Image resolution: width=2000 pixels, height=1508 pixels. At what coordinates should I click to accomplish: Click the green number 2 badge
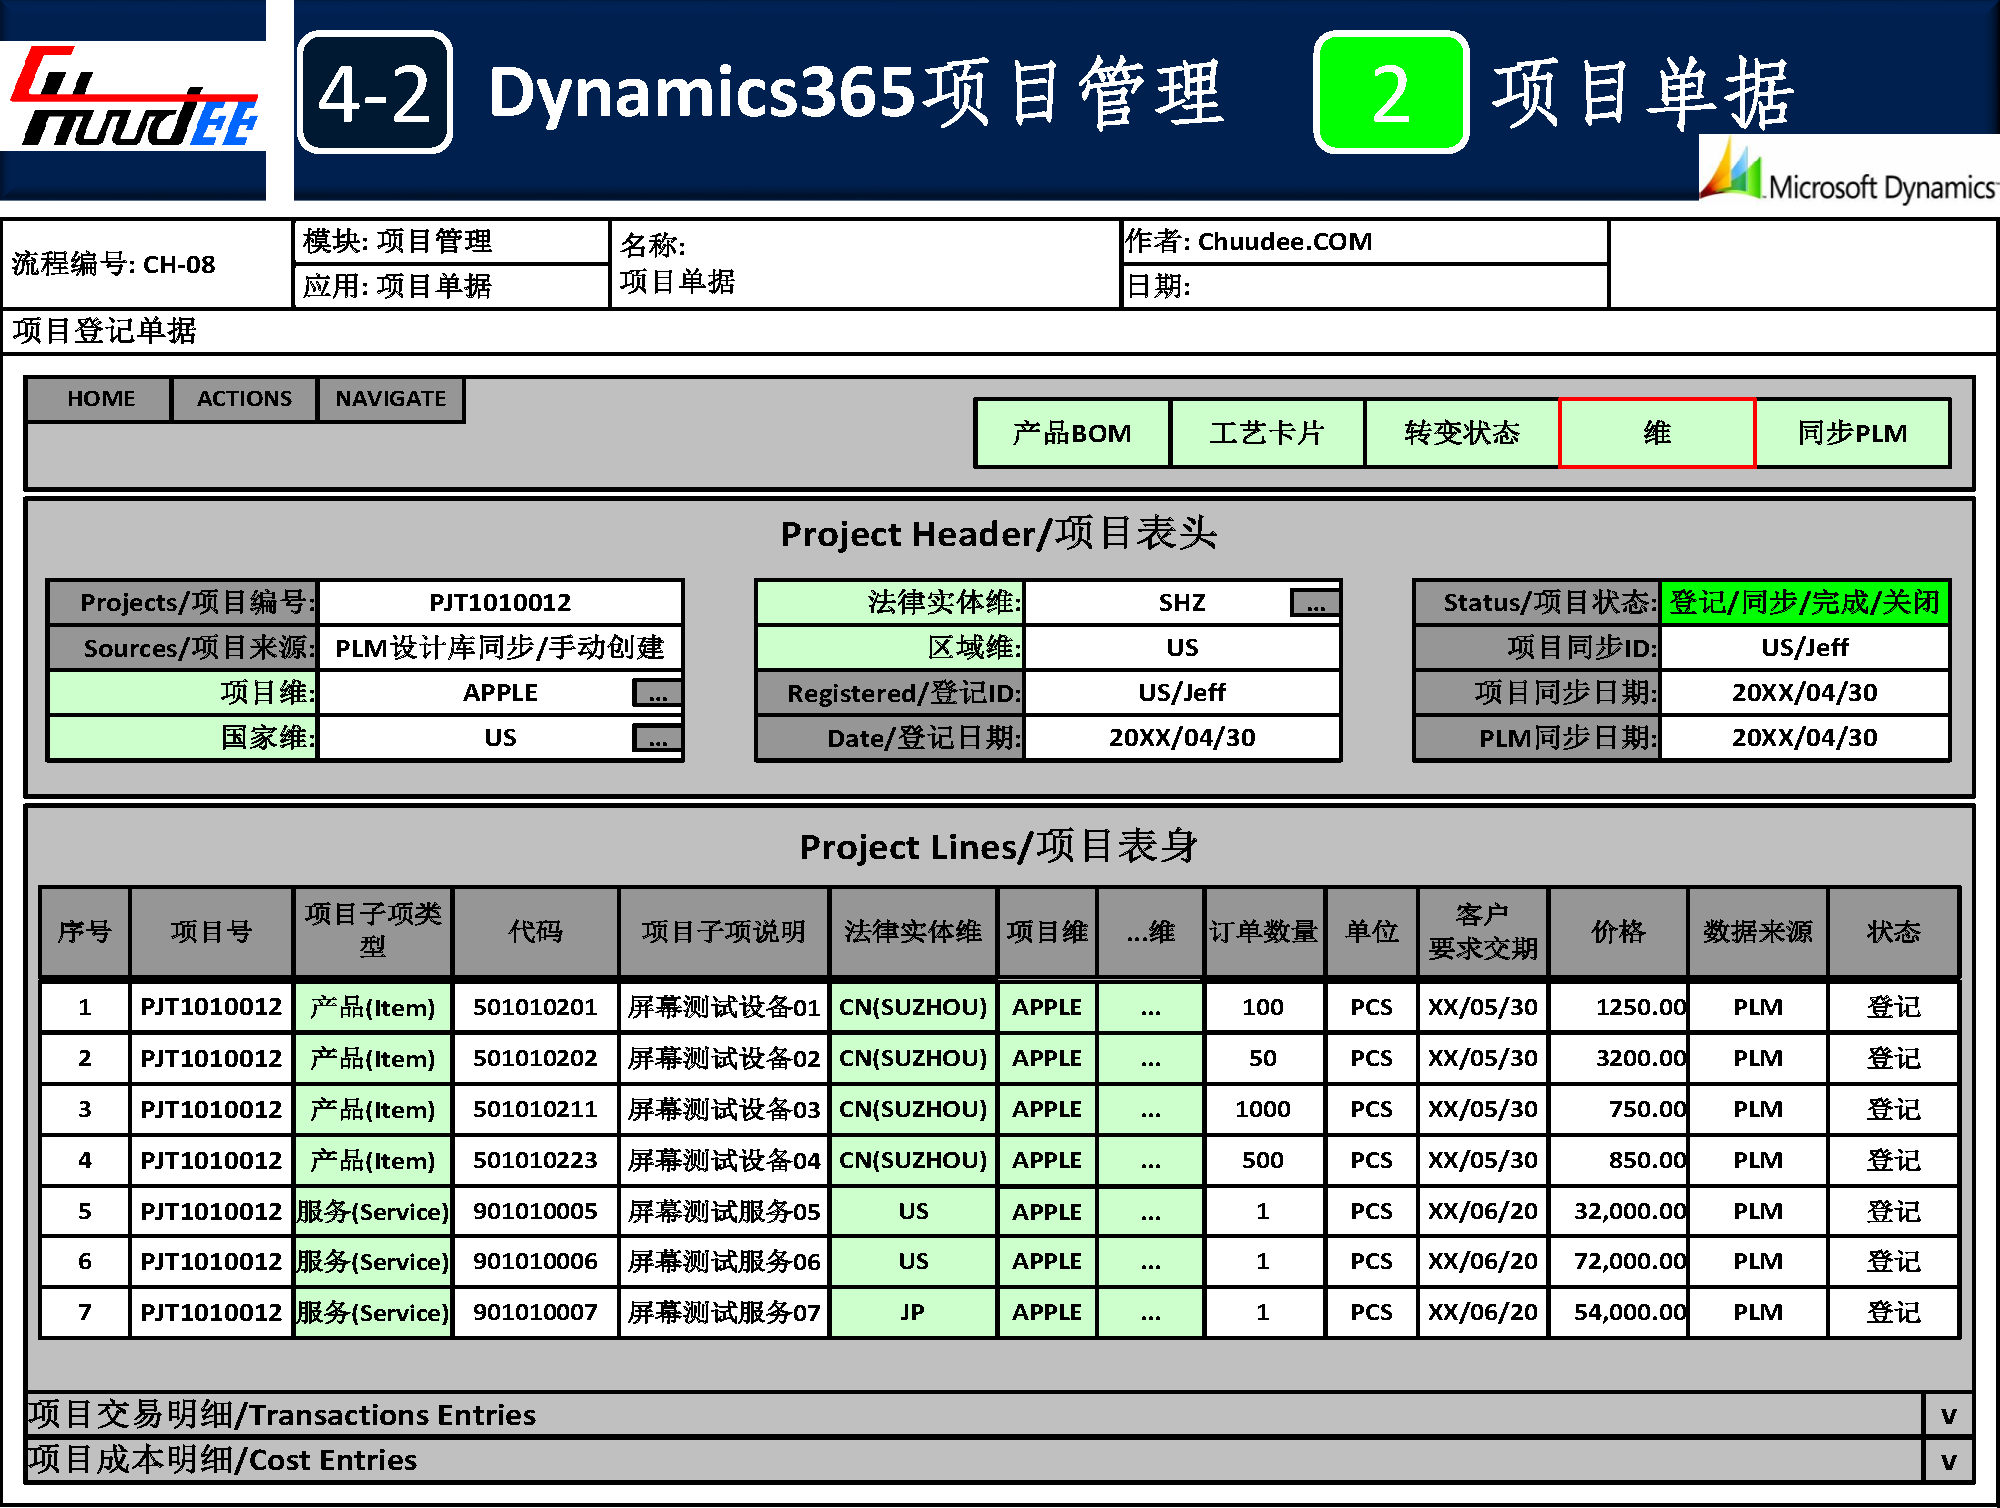coord(1390,93)
